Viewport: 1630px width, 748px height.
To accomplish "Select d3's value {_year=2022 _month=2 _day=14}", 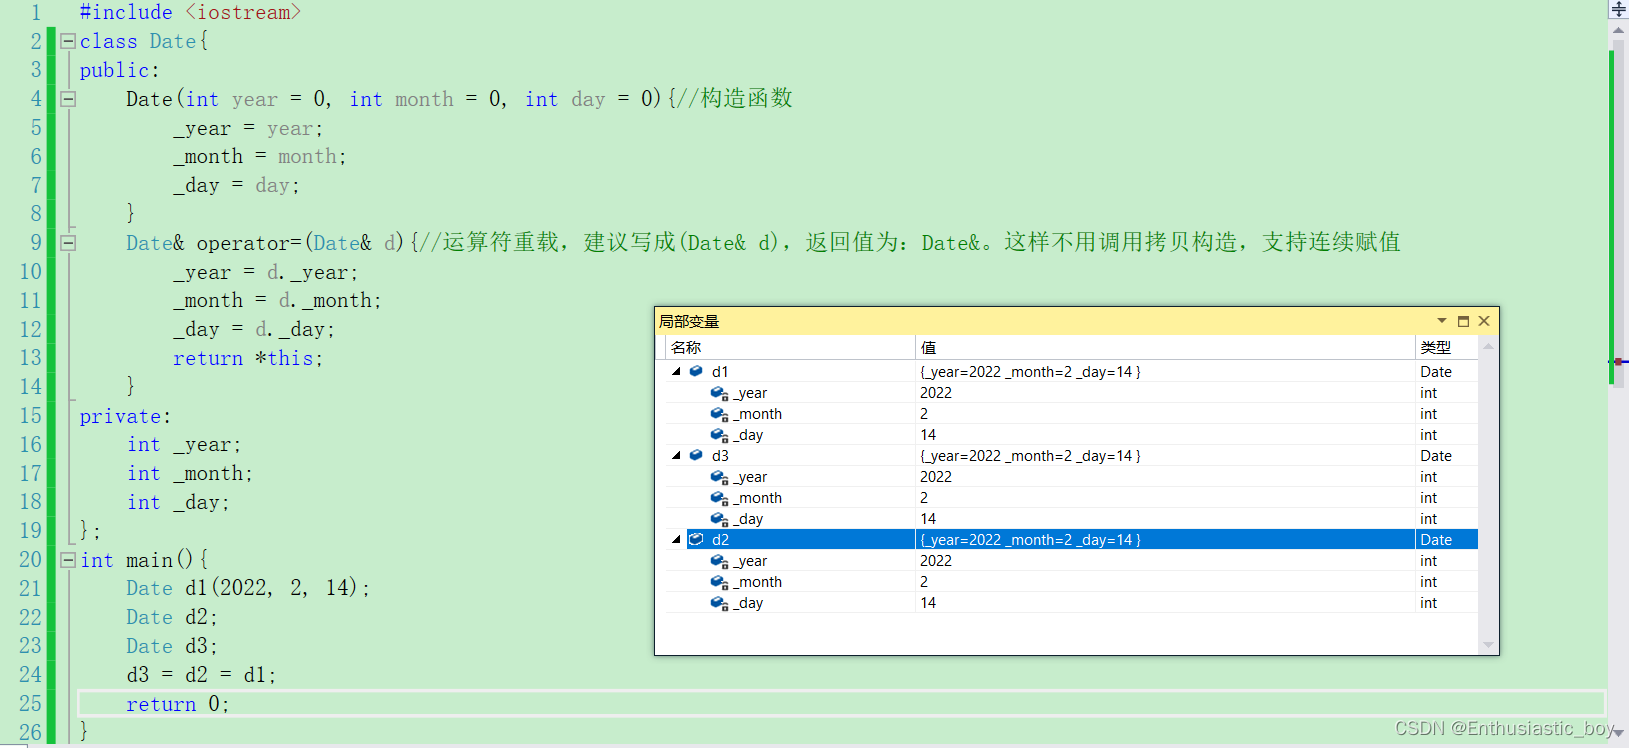I will point(1030,455).
